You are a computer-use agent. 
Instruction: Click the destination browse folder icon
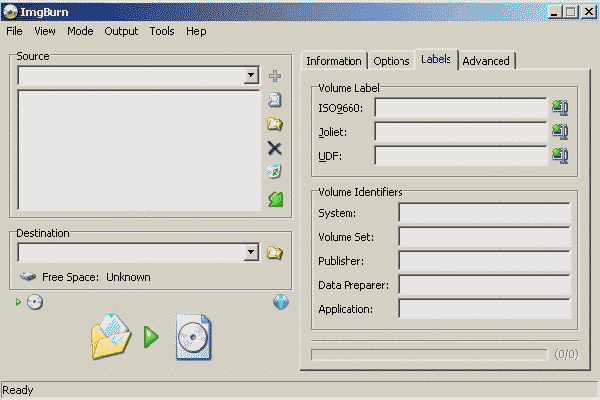[x=275, y=253]
